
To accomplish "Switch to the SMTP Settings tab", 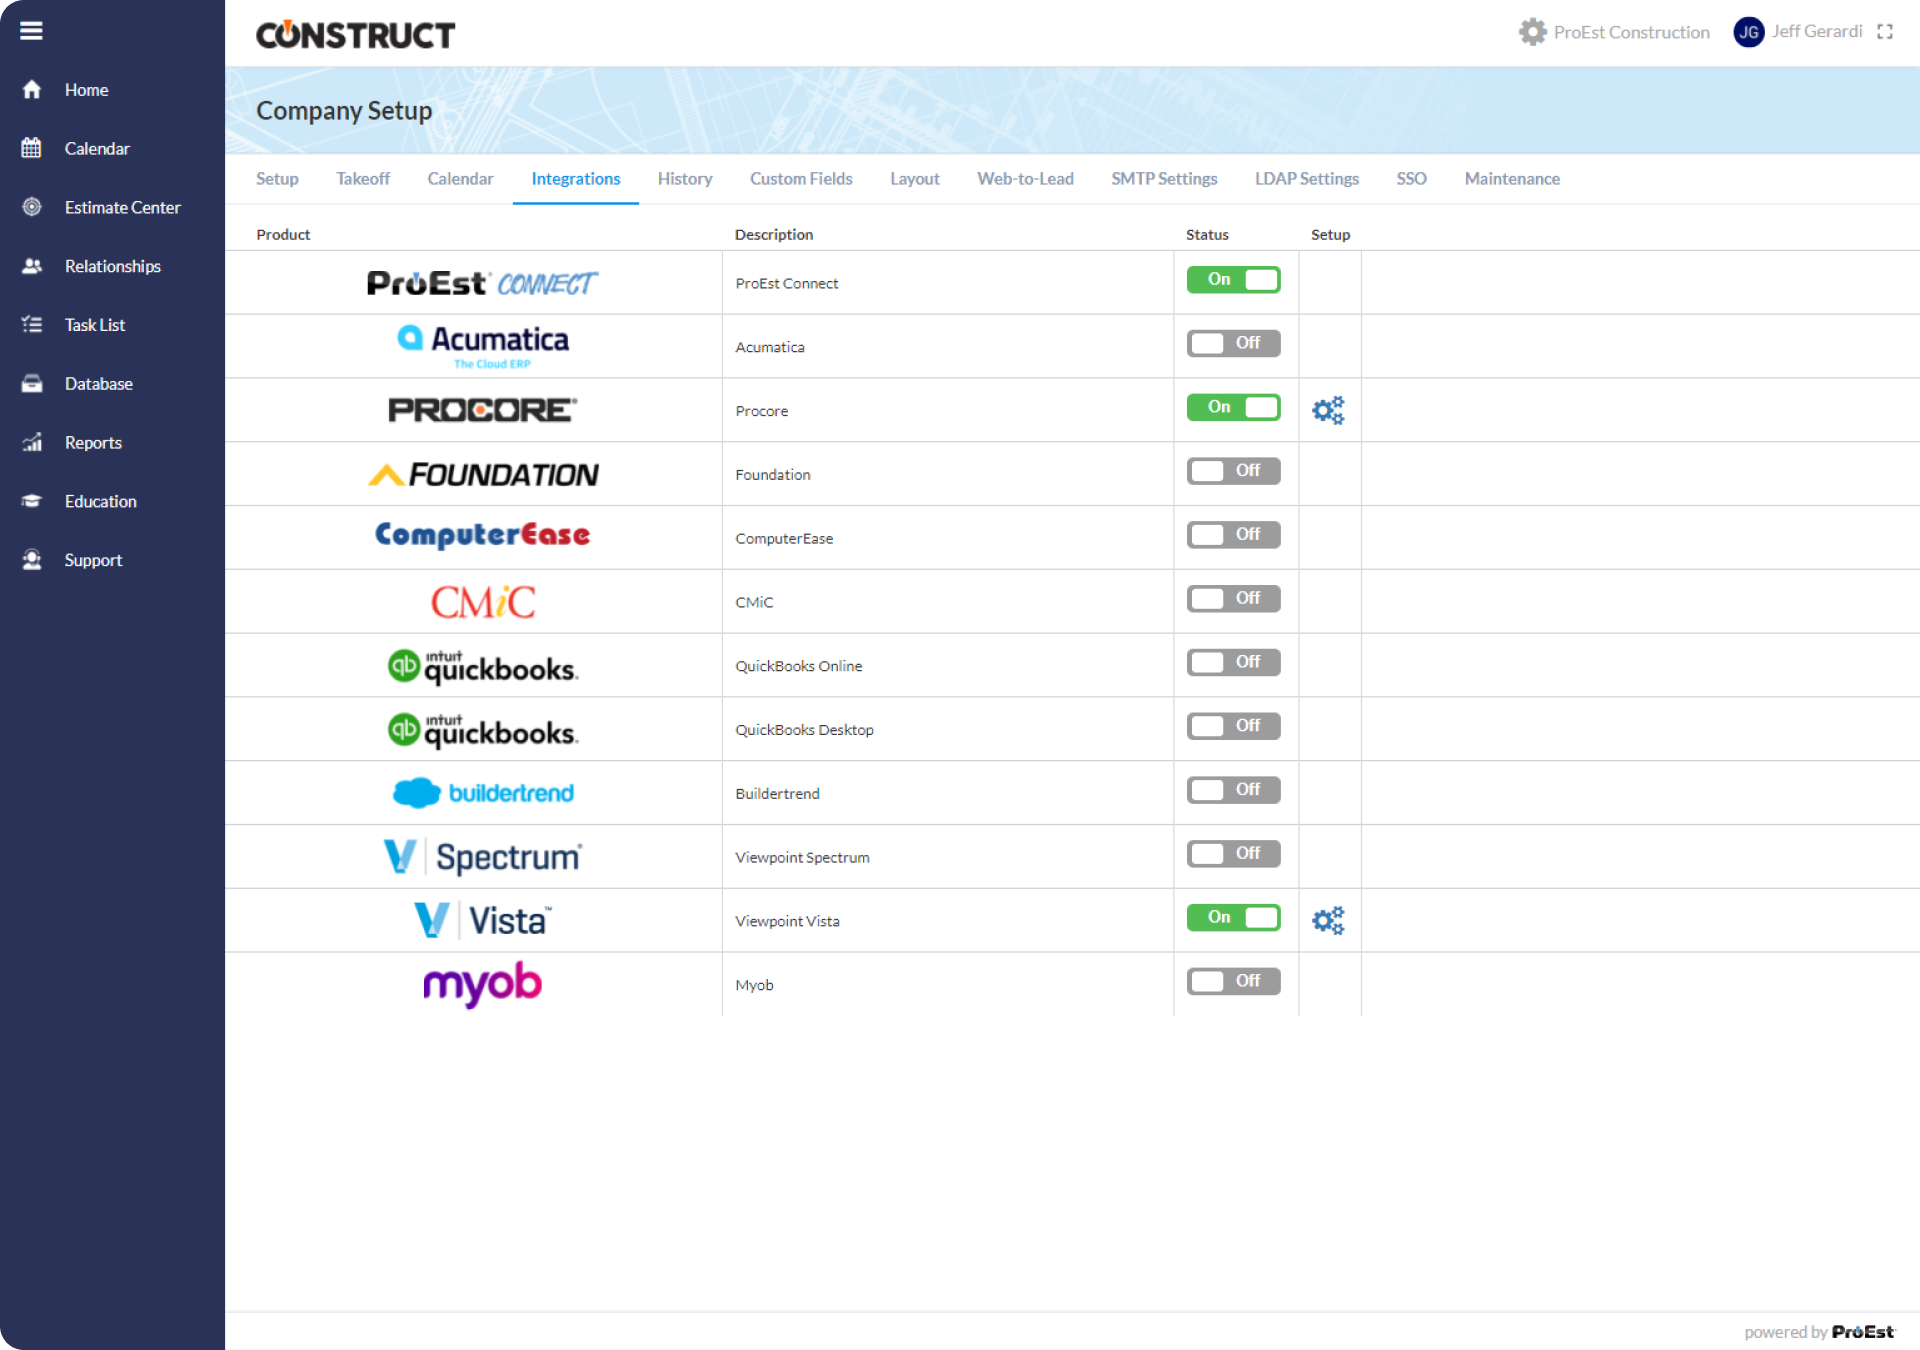I will pos(1163,178).
